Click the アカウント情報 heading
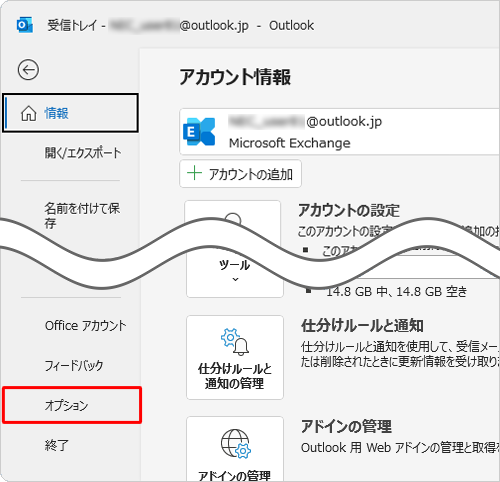The width and height of the screenshot is (500, 482). click(235, 77)
